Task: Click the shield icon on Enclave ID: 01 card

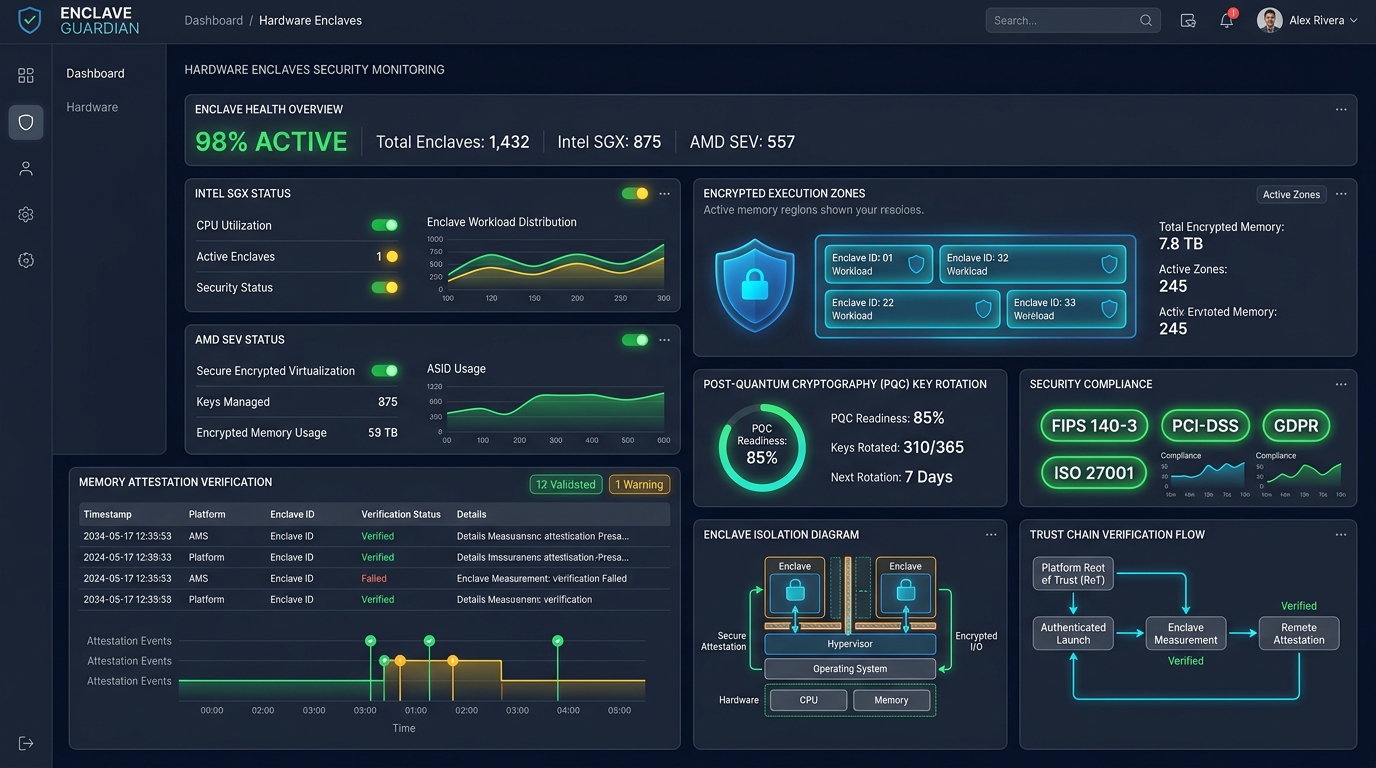Action: point(916,264)
